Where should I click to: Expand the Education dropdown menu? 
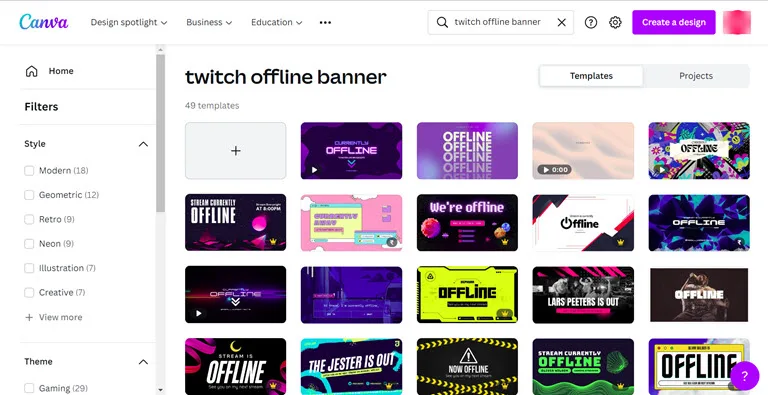(277, 22)
